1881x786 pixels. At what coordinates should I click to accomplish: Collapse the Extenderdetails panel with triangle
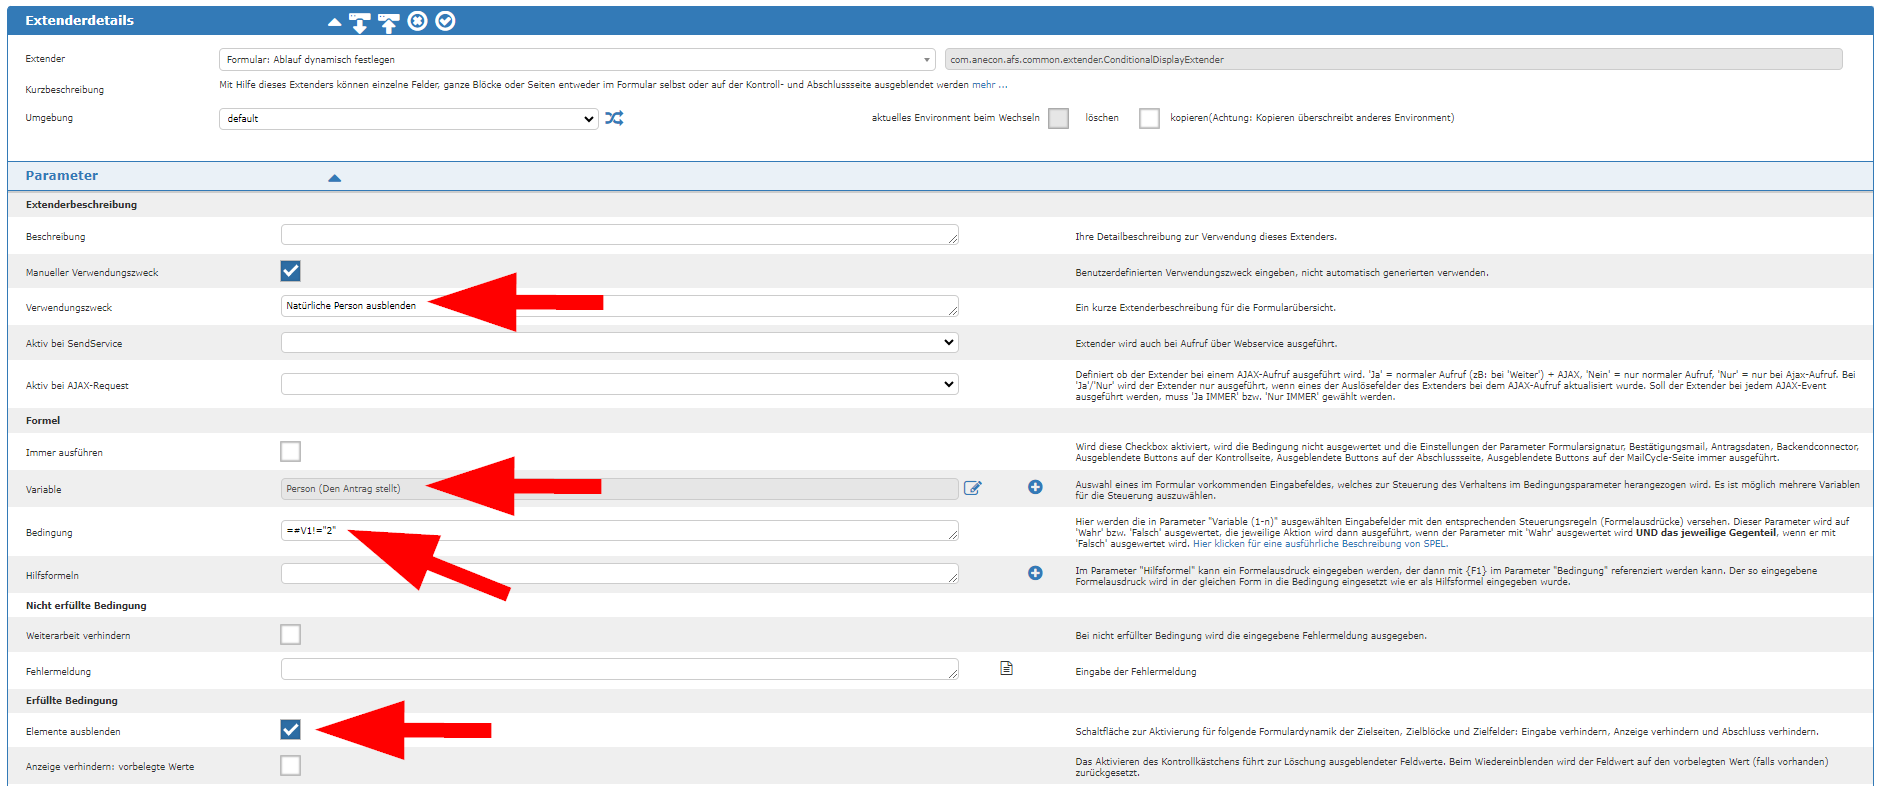(x=334, y=22)
